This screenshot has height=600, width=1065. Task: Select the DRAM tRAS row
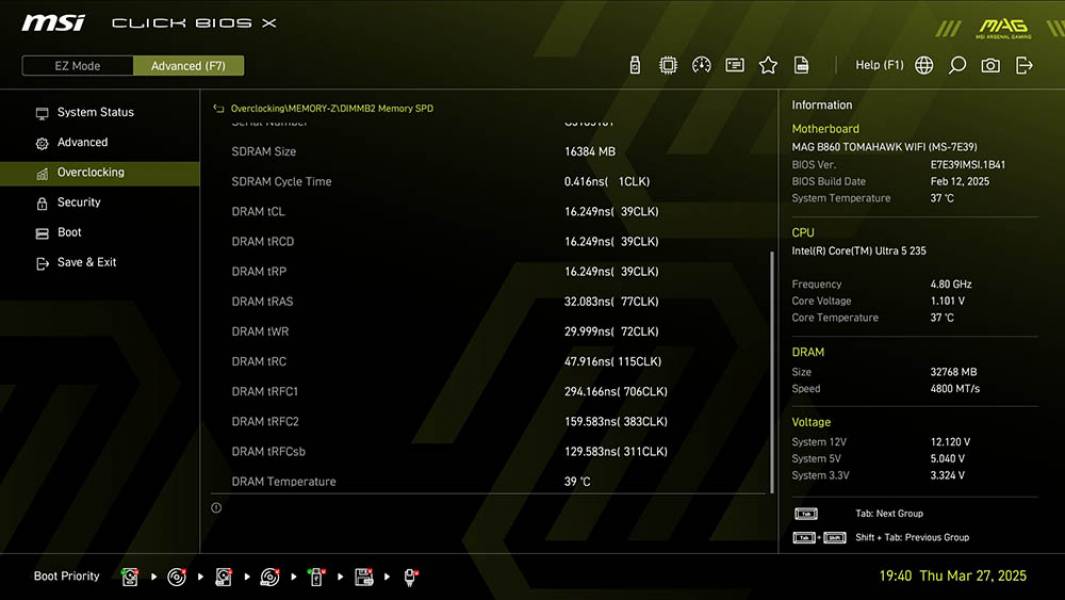(x=489, y=301)
